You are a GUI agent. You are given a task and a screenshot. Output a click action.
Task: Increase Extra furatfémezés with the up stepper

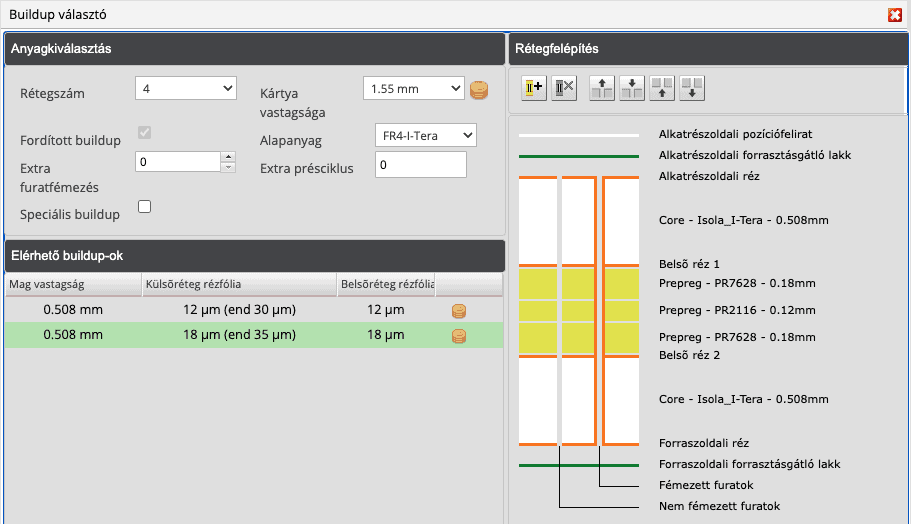tap(228, 156)
